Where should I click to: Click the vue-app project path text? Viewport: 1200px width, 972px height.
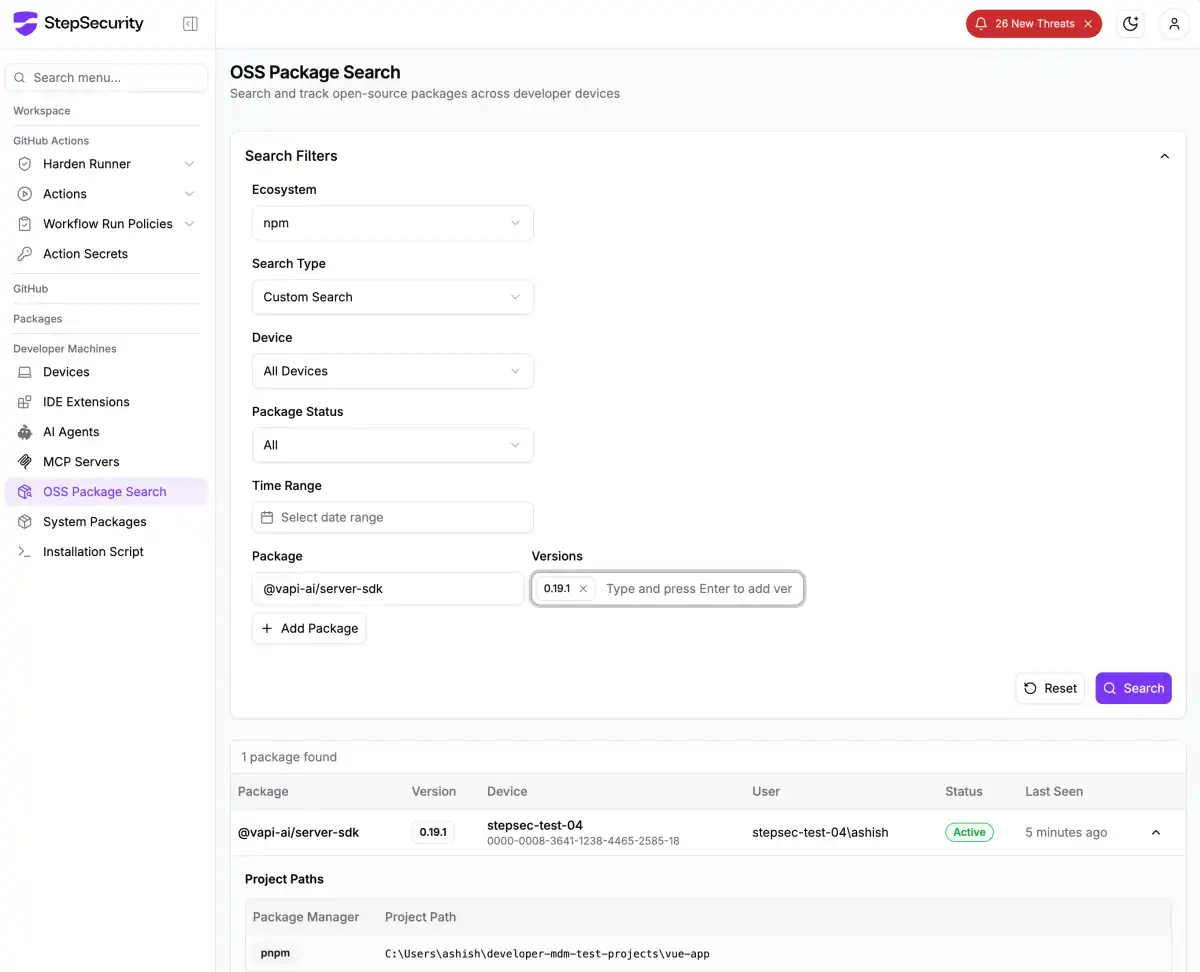click(547, 954)
